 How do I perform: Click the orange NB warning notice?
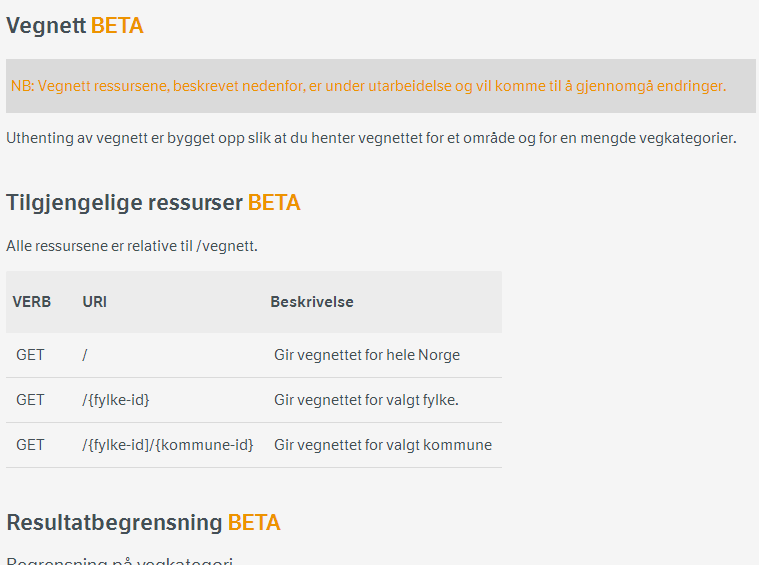pos(368,86)
